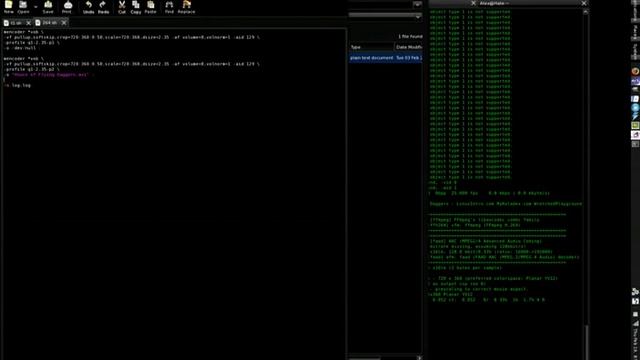Click the first 'mencoder *vob' line
The width and height of the screenshot is (640, 360).
pyautogui.click(x=23, y=32)
